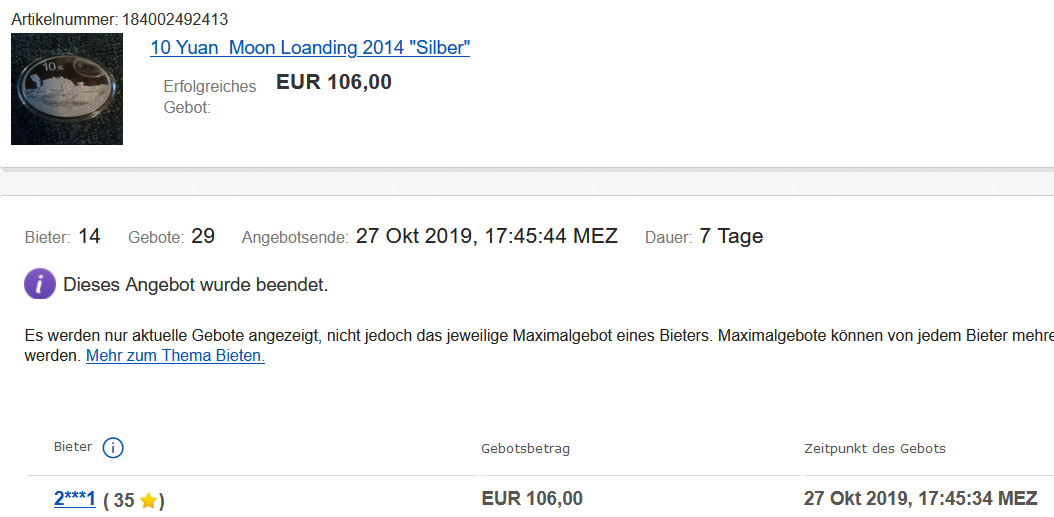The height and width of the screenshot is (517, 1054).
Task: Click the Gebote count 29
Action: point(203,236)
